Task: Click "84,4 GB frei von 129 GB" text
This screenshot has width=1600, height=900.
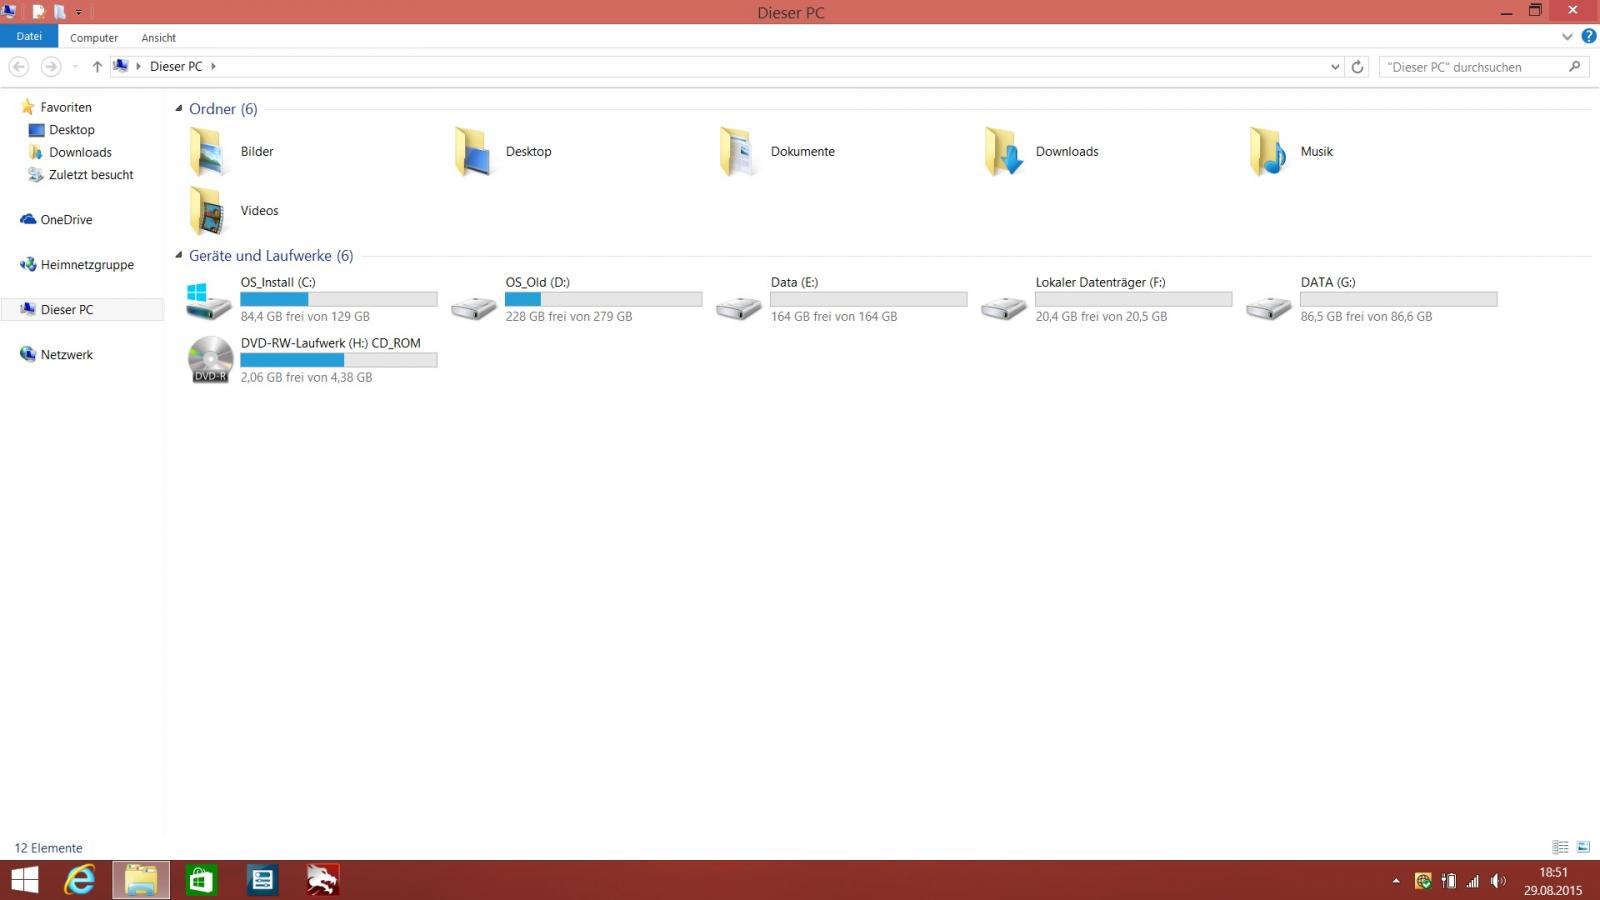Action: click(305, 316)
